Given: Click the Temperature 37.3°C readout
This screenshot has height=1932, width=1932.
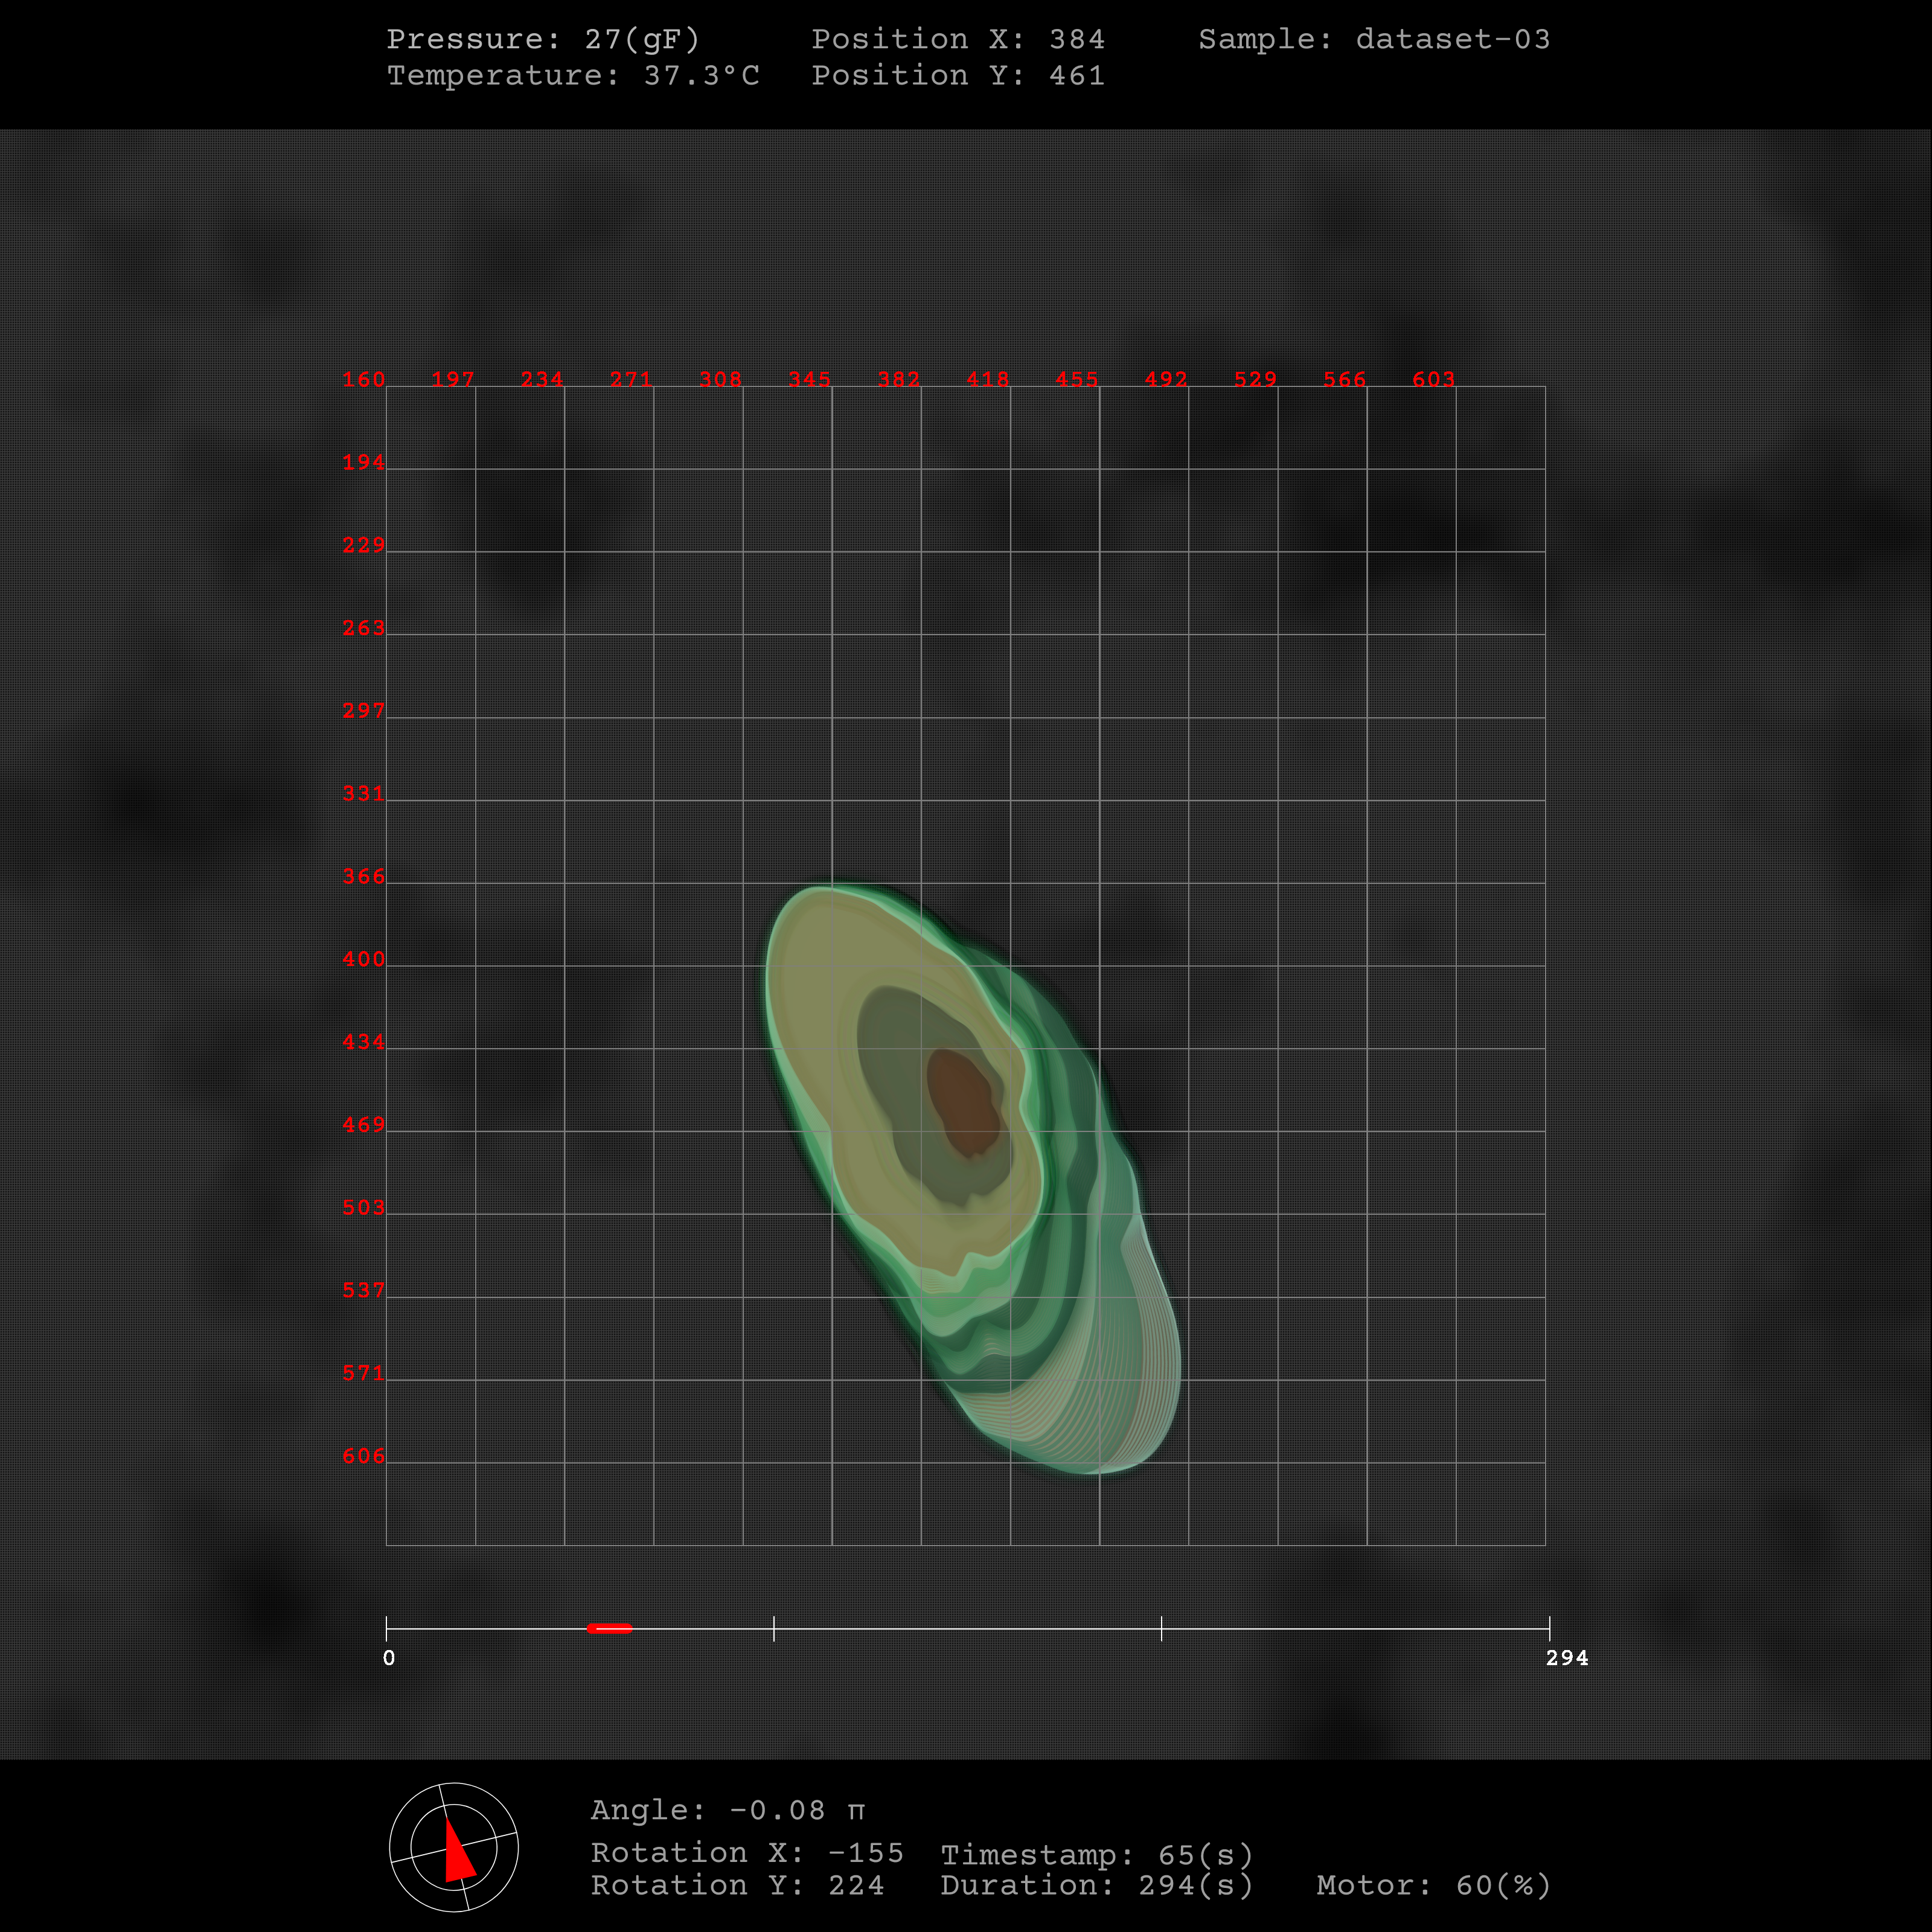Looking at the screenshot, I should [573, 76].
